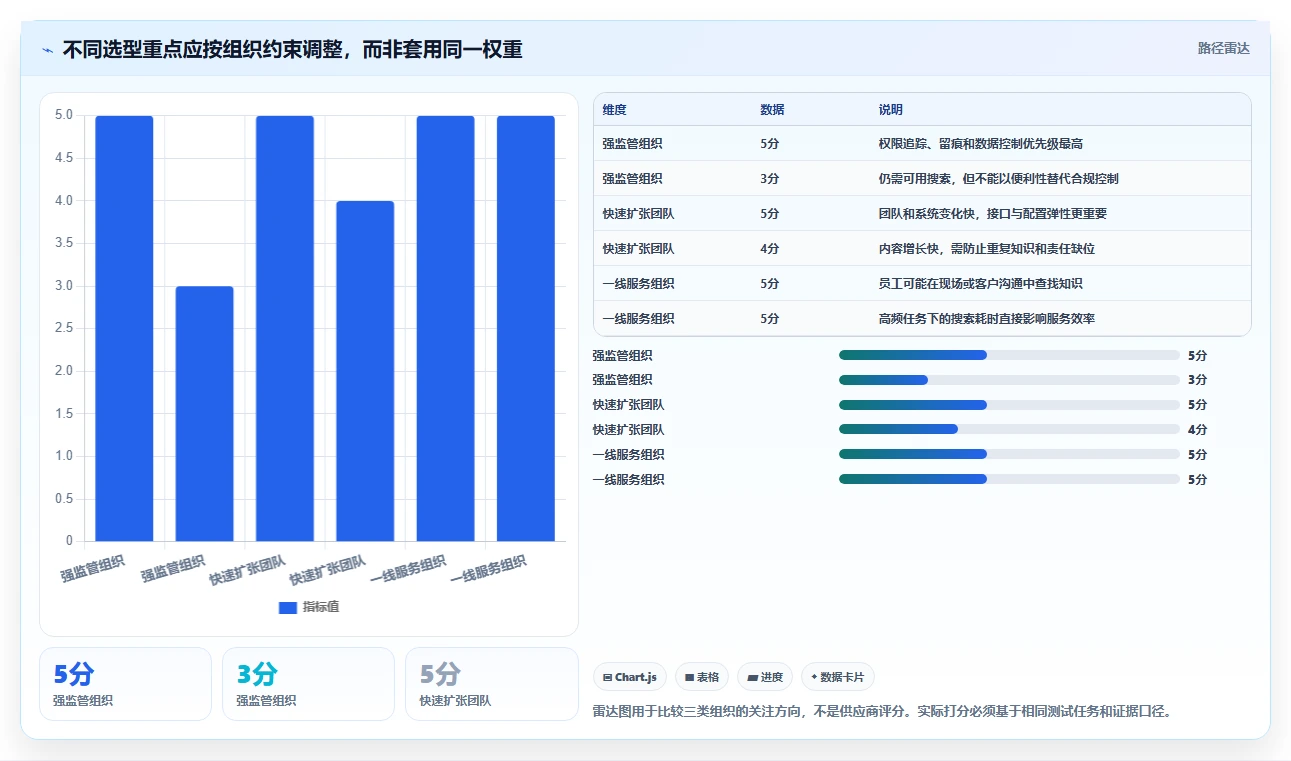The height and width of the screenshot is (761, 1291).
Task: Click the 表格 tag's table icon
Action: [x=689, y=678]
